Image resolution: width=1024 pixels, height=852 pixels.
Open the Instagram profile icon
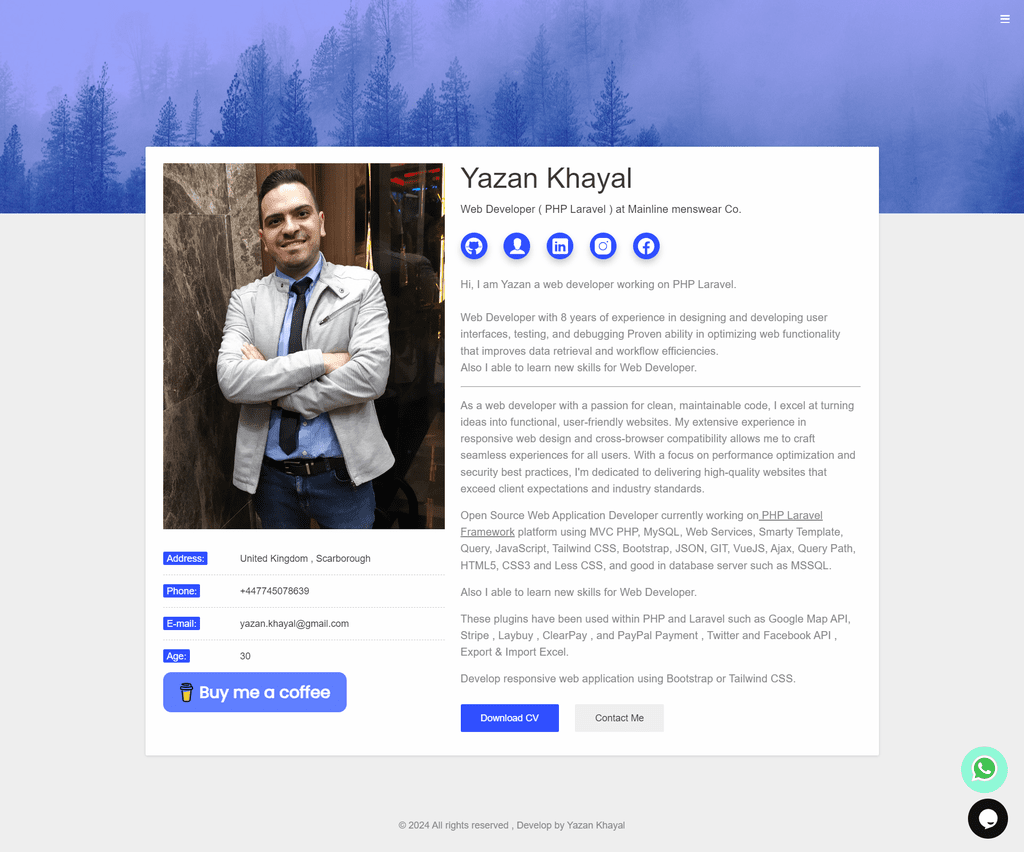pos(603,246)
